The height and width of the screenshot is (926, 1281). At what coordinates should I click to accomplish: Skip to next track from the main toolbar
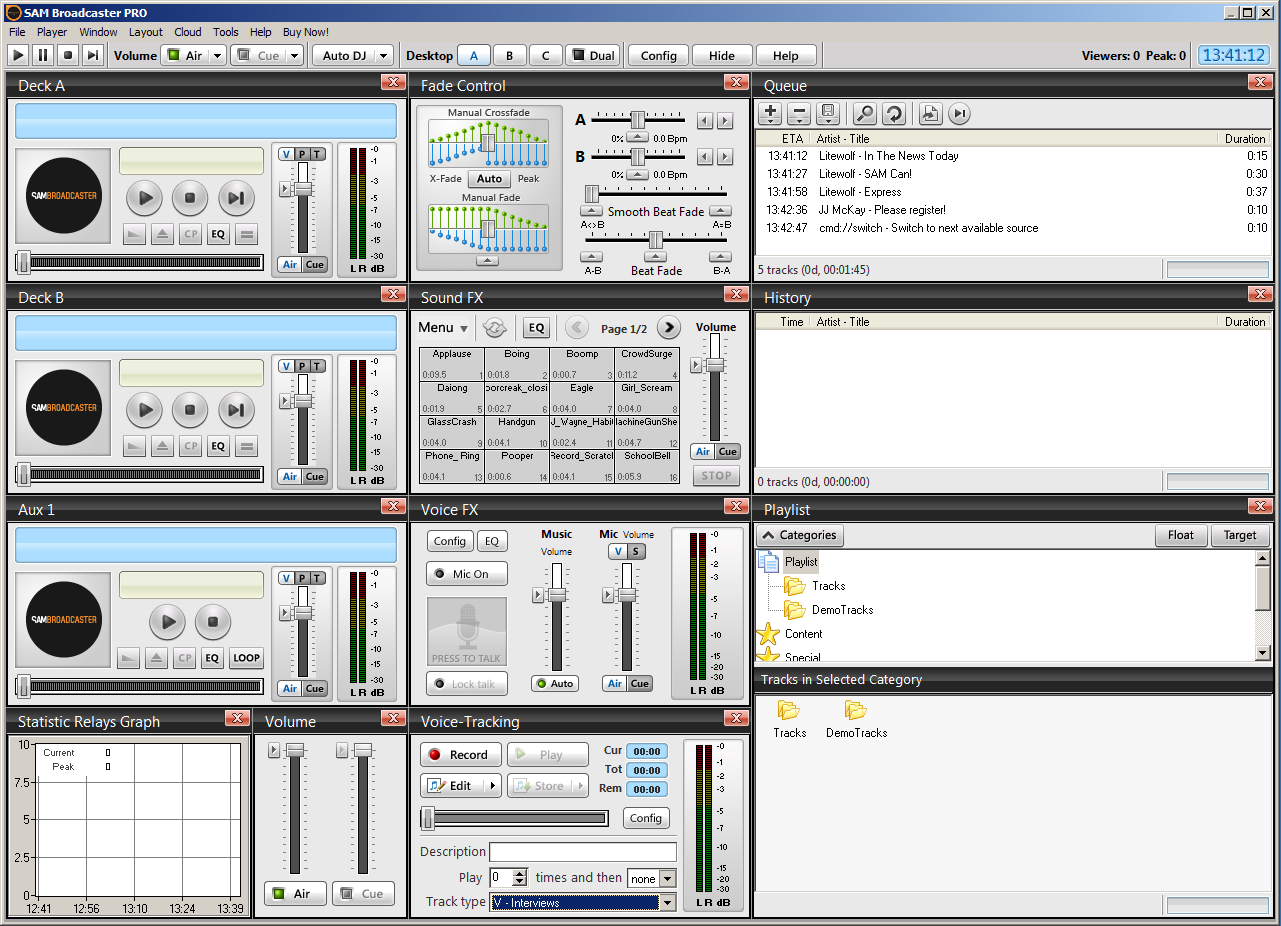(92, 56)
